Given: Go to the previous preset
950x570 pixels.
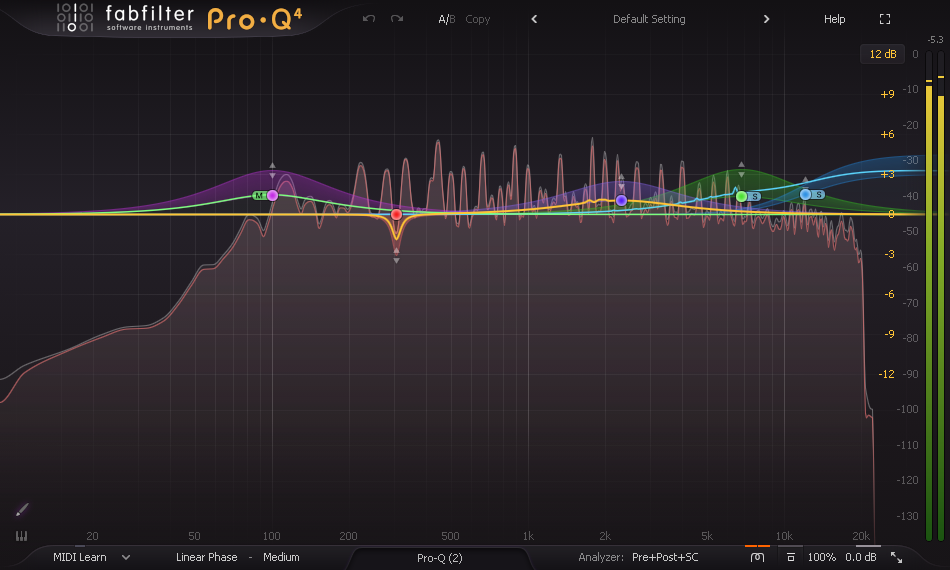Looking at the screenshot, I should coord(534,19).
